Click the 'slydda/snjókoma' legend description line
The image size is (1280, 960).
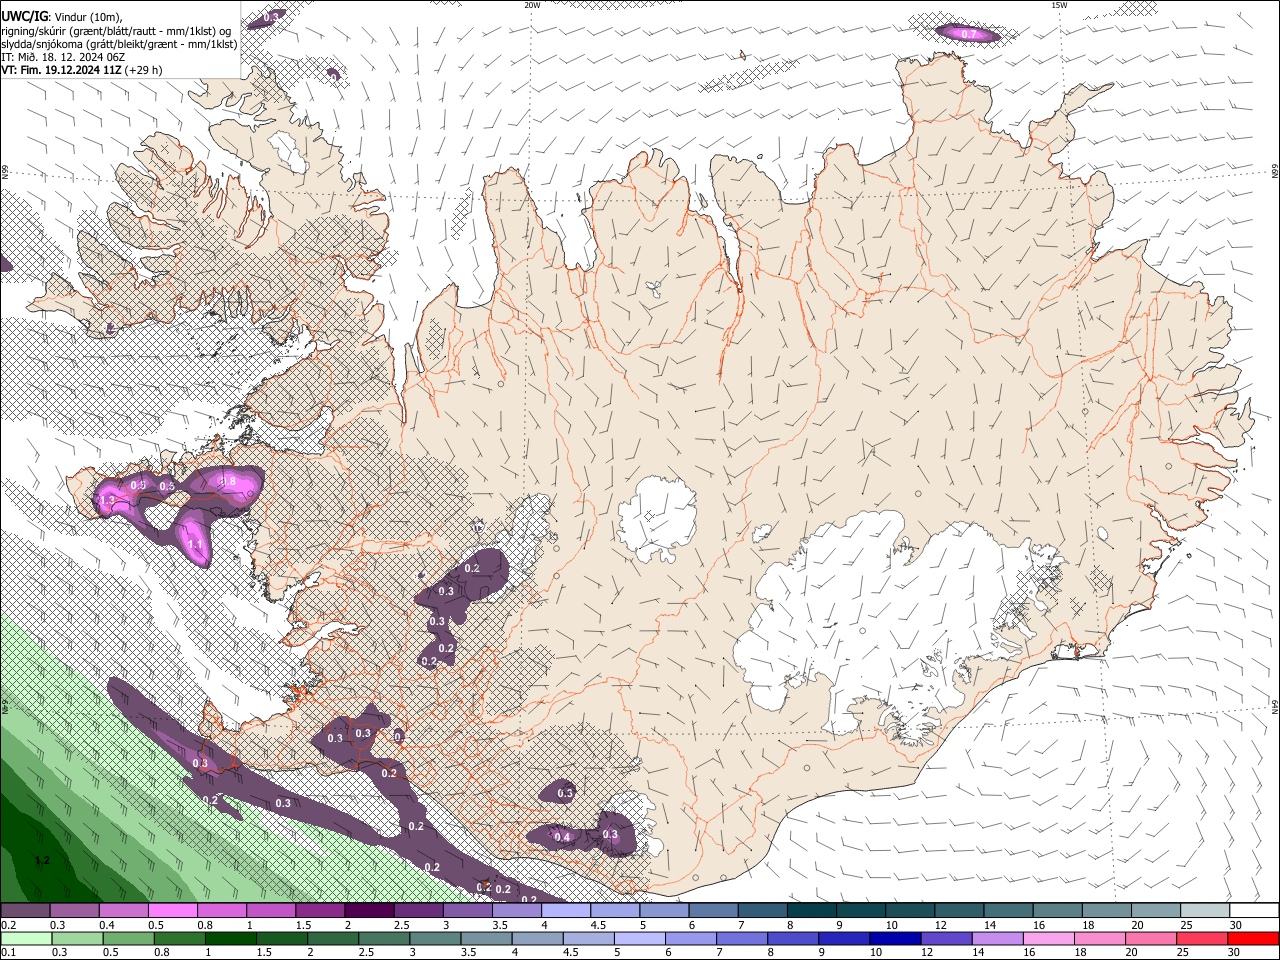pyautogui.click(x=119, y=44)
